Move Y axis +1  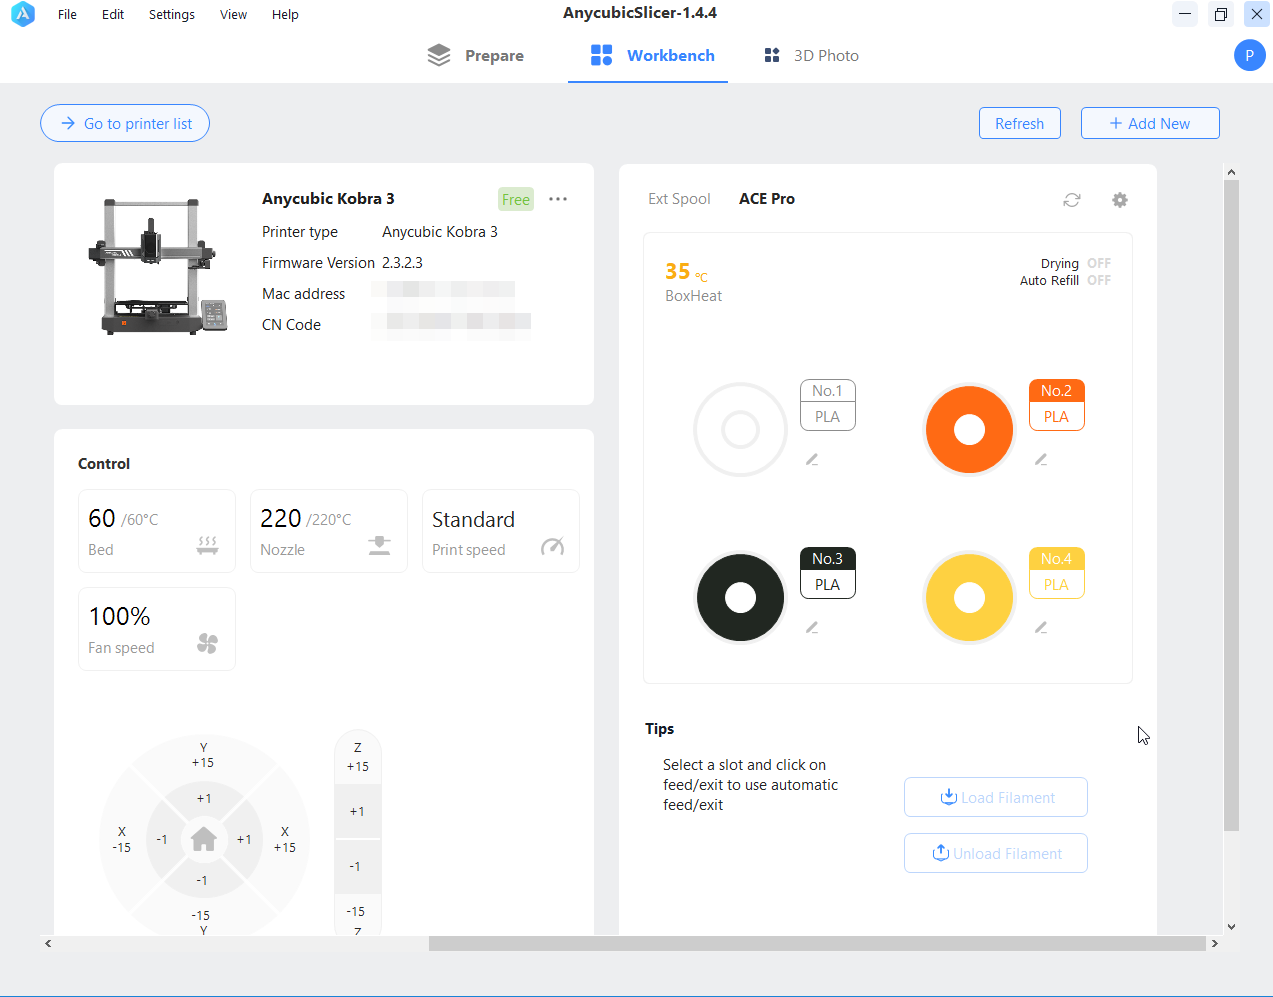click(204, 798)
